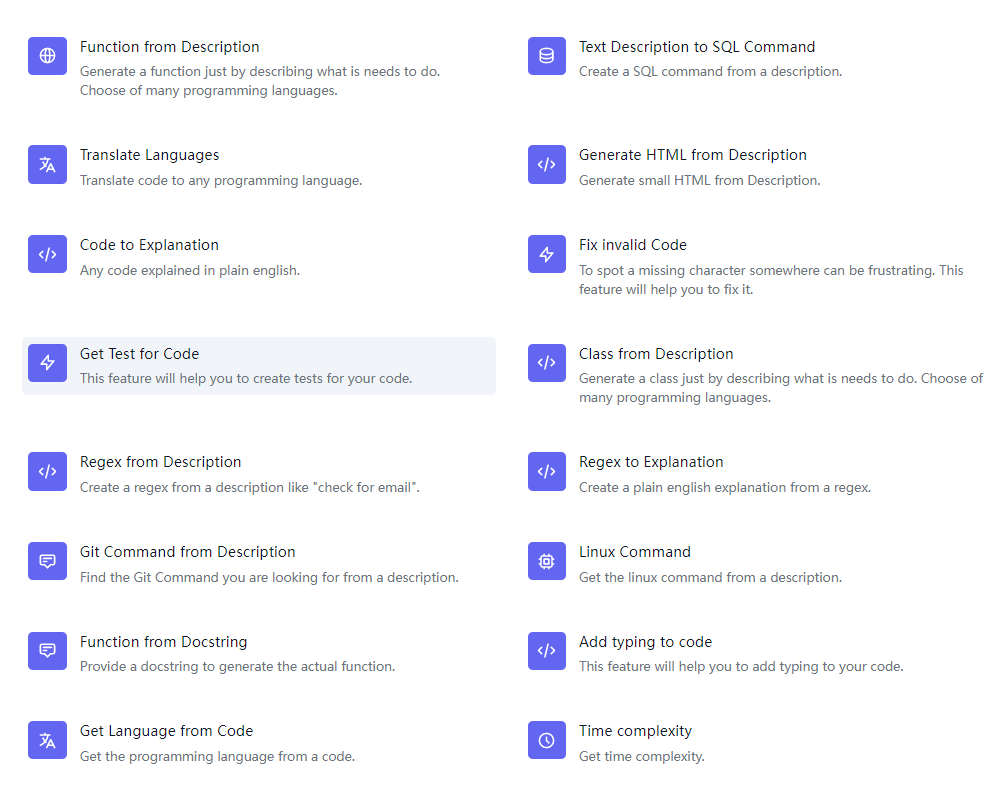Click the lightning icon beside Fix invalid Code
This screenshot has width=996, height=795.
pyautogui.click(x=546, y=254)
